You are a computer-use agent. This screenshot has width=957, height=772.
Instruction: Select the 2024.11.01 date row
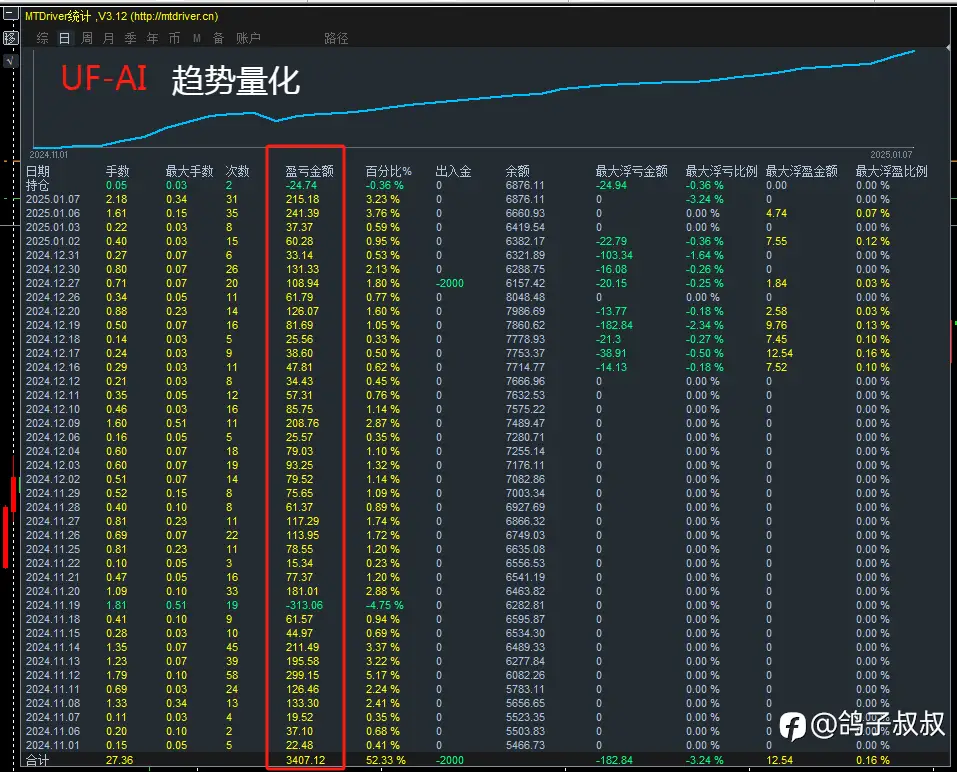pos(52,745)
